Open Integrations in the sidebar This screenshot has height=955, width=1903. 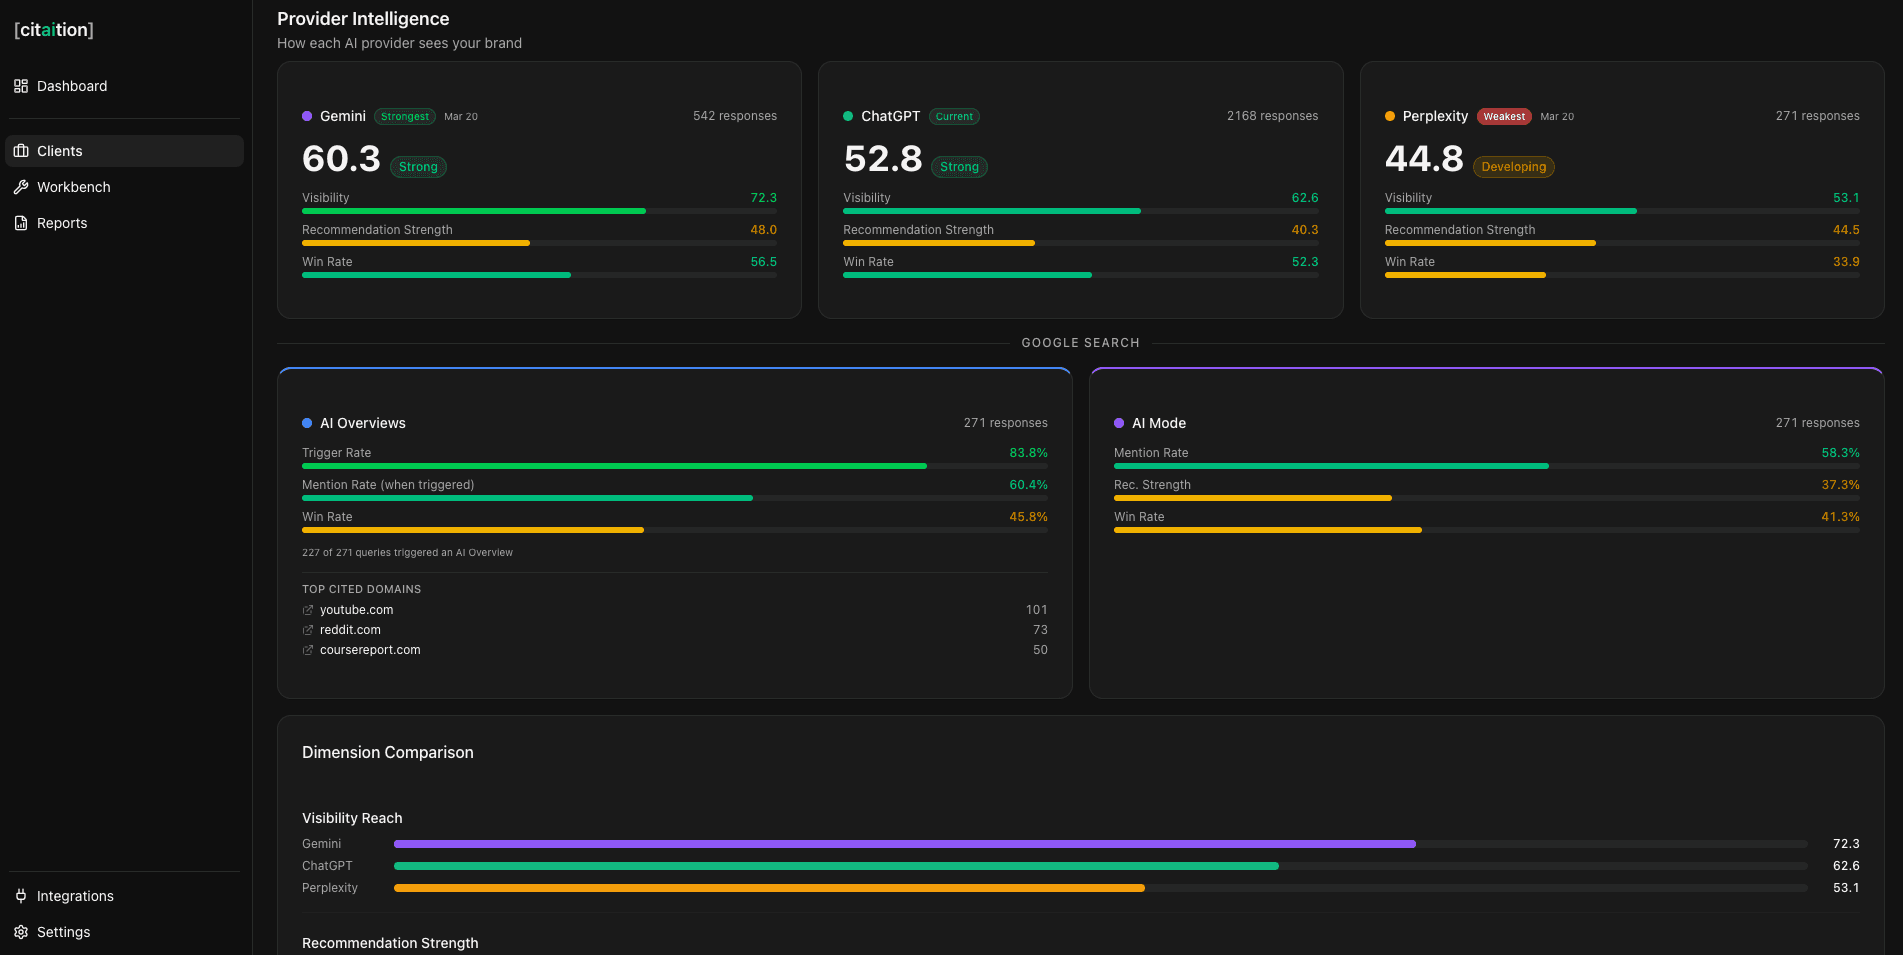point(125,896)
